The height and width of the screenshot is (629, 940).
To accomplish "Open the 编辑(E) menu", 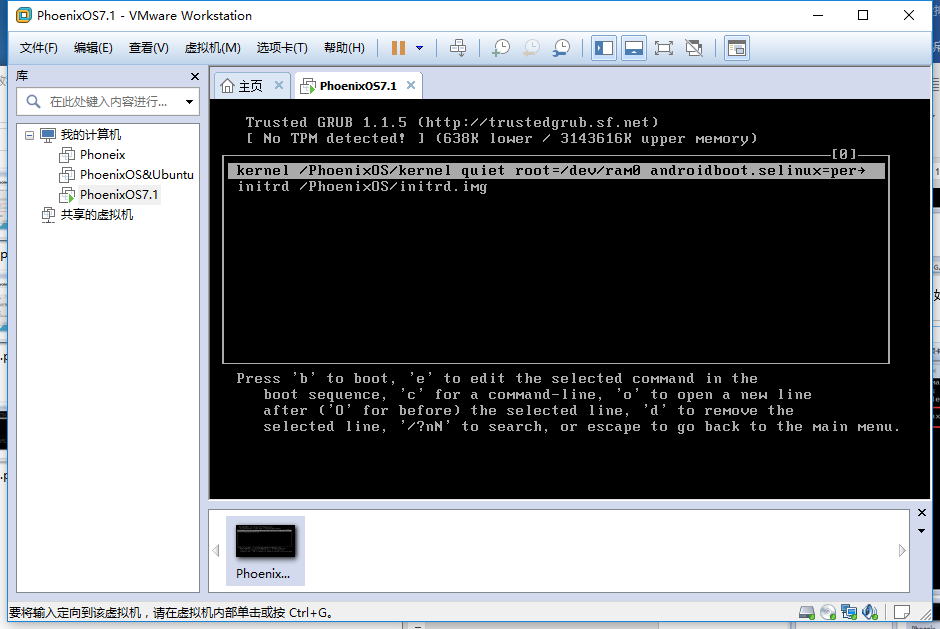I will point(93,48).
